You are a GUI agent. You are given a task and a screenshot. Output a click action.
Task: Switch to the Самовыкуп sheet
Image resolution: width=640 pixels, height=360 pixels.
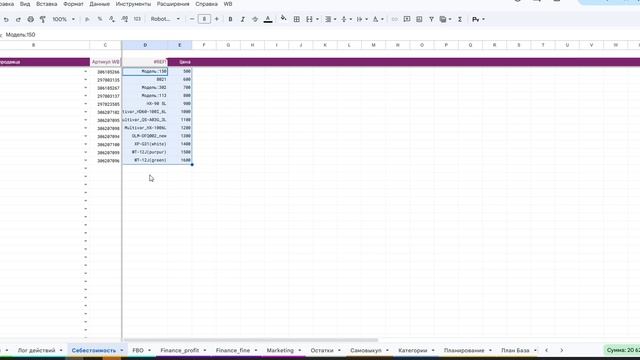click(x=366, y=350)
